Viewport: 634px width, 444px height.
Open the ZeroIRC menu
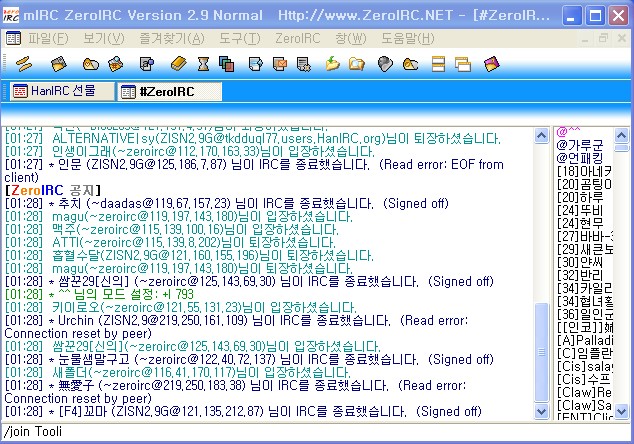(297, 39)
